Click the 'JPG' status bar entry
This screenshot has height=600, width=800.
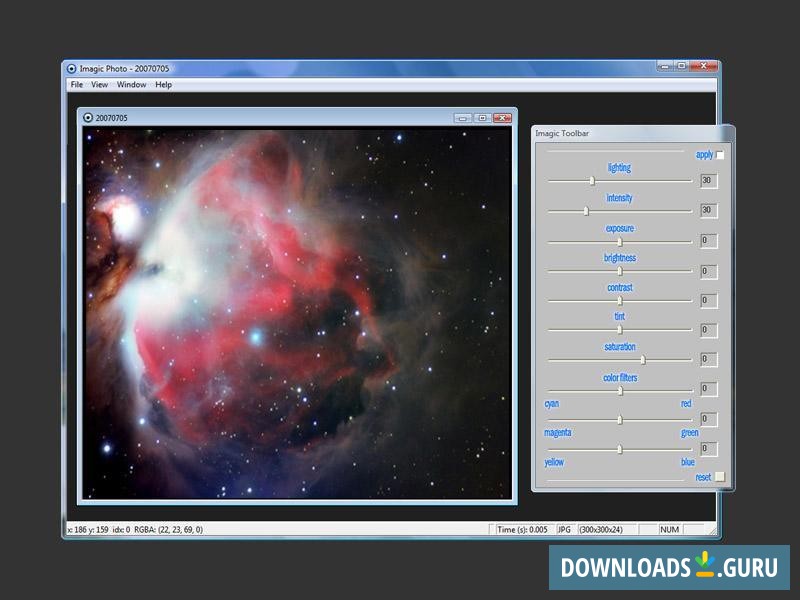click(564, 530)
